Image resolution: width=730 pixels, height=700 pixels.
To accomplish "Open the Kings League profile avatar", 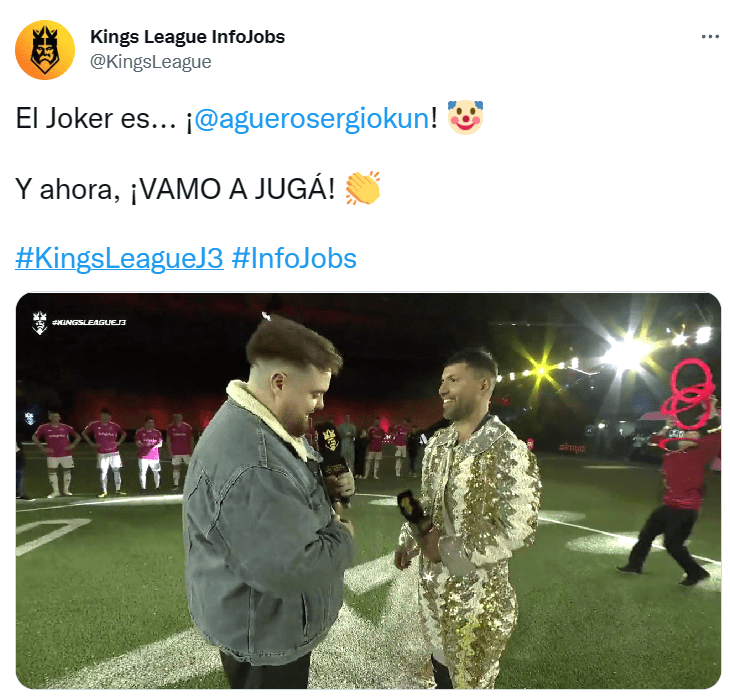I will 45,50.
